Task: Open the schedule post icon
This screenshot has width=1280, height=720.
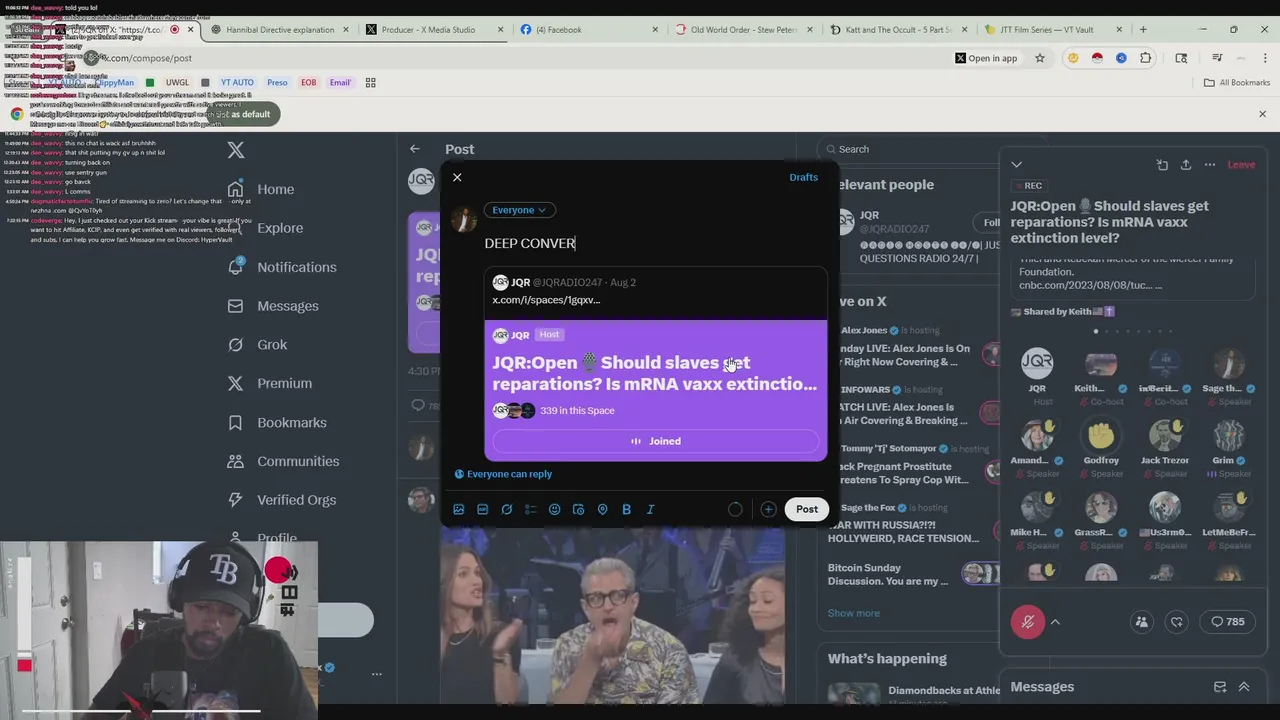Action: pyautogui.click(x=579, y=509)
